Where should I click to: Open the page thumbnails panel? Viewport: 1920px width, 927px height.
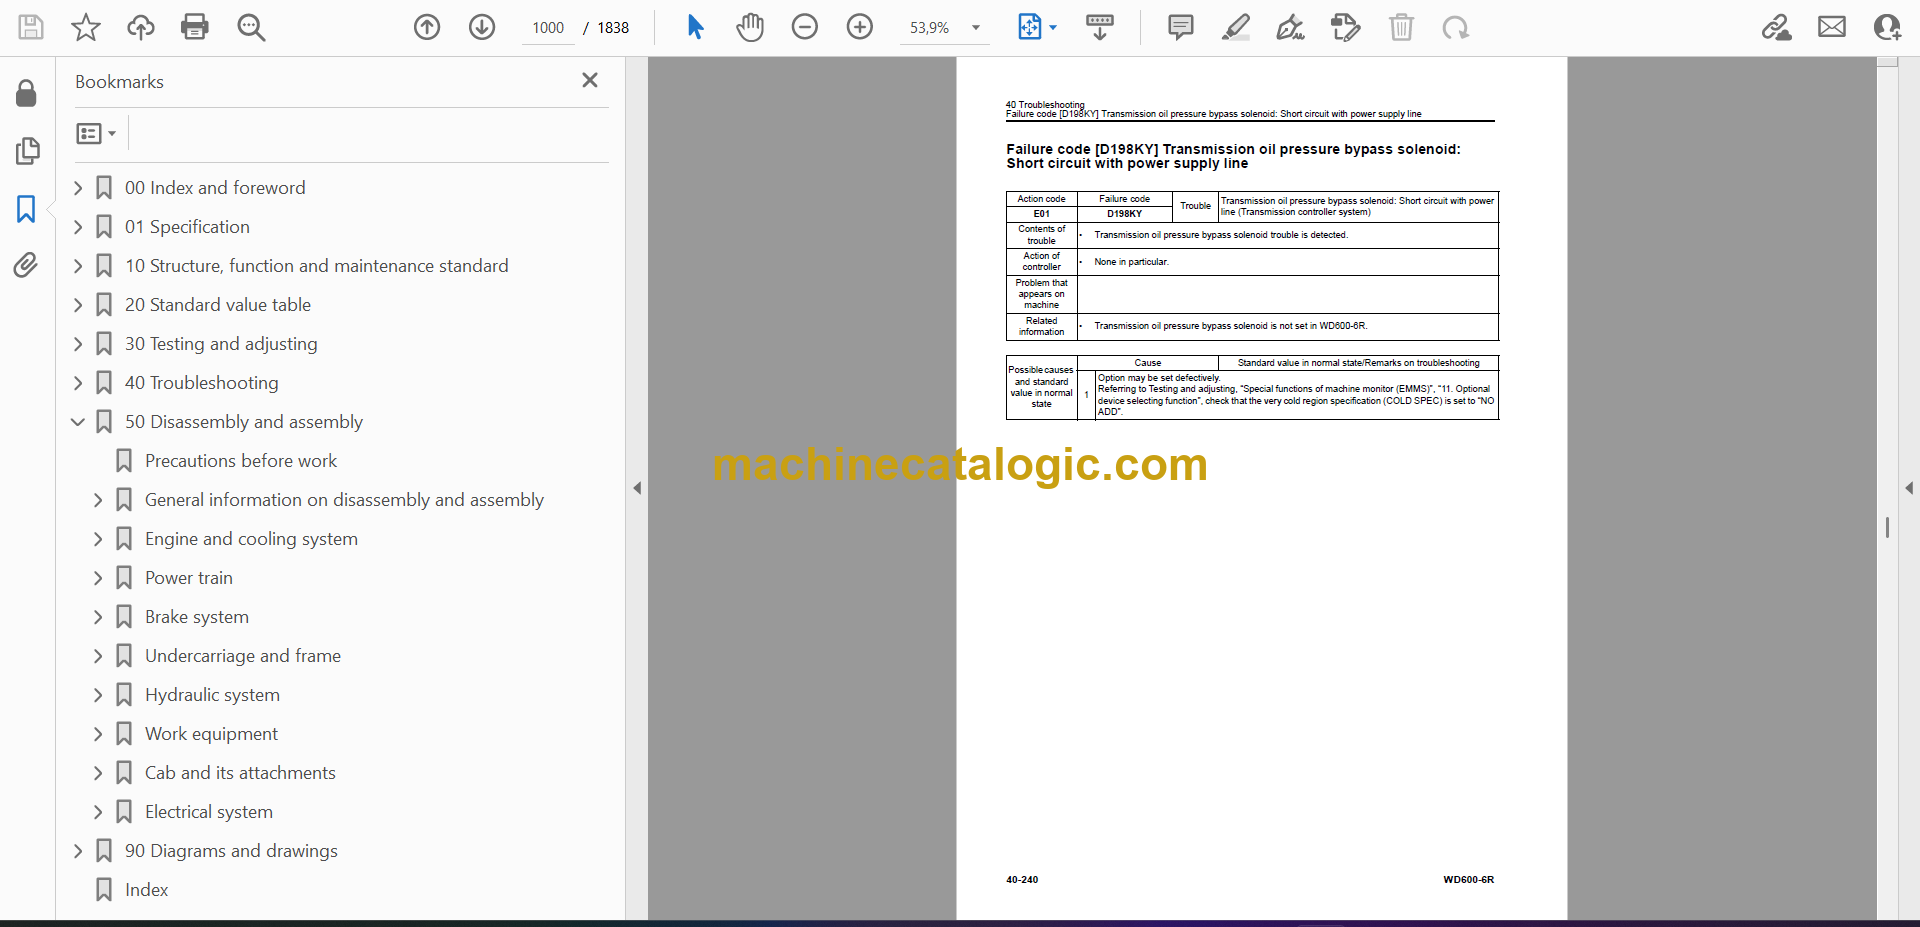(27, 151)
